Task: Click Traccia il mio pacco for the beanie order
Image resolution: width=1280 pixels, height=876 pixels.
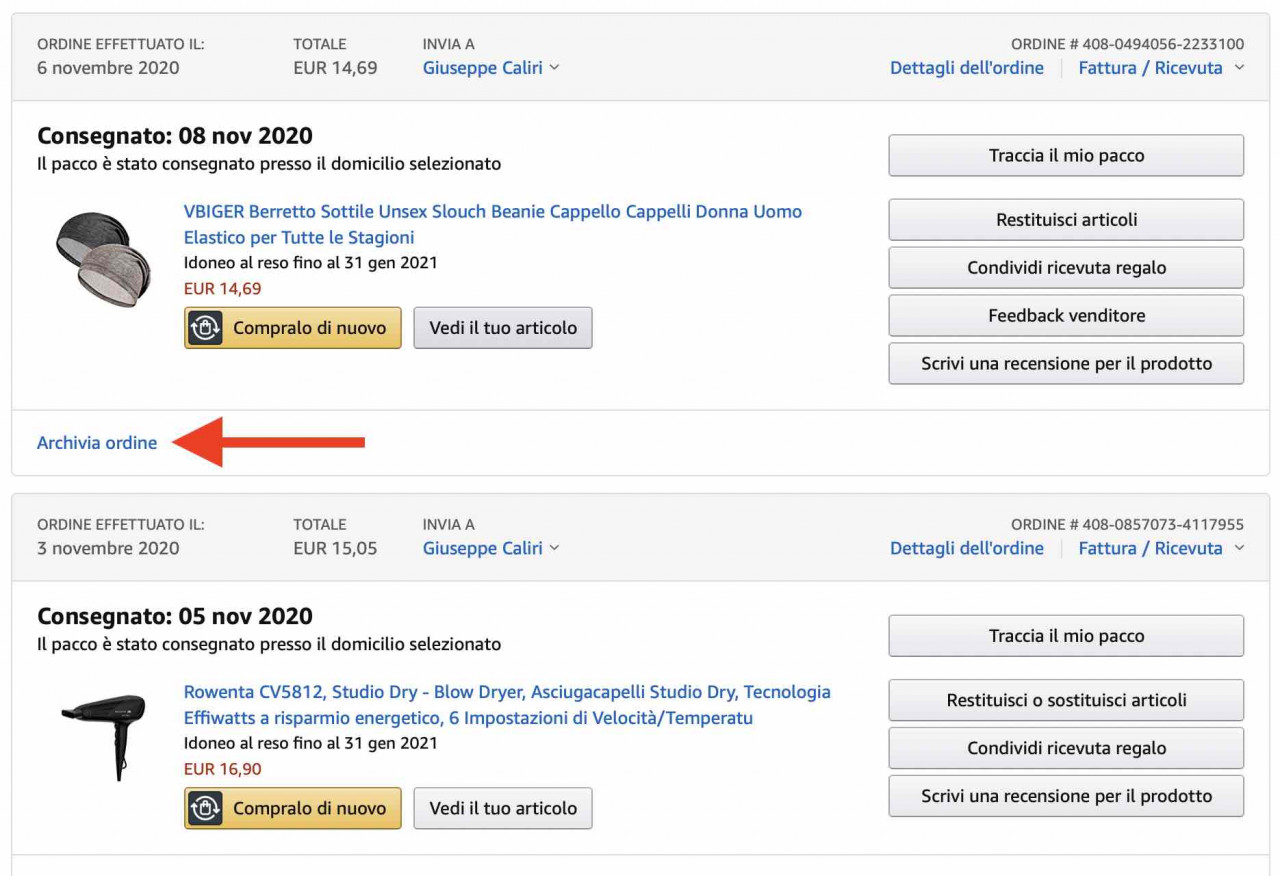Action: coord(1066,155)
